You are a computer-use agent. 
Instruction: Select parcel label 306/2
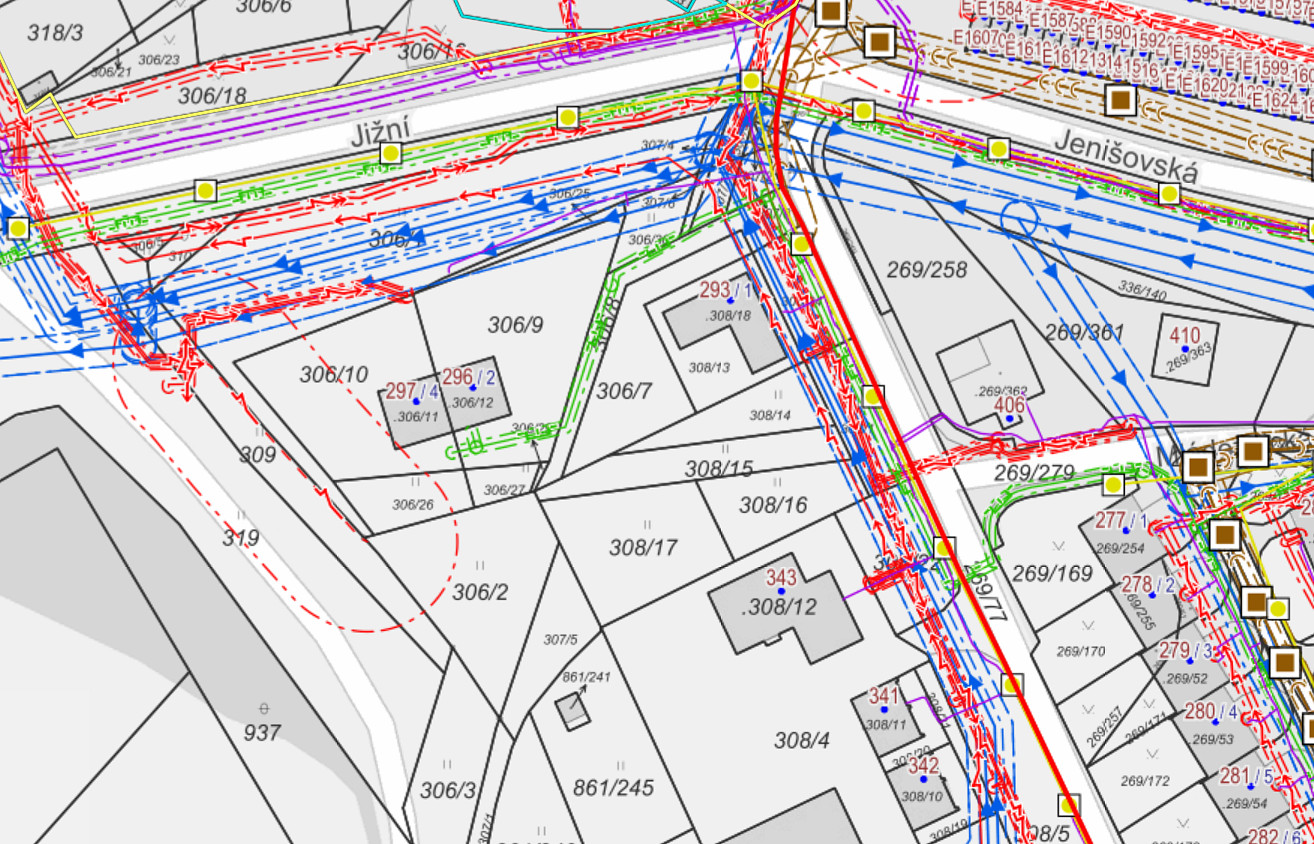(481, 592)
